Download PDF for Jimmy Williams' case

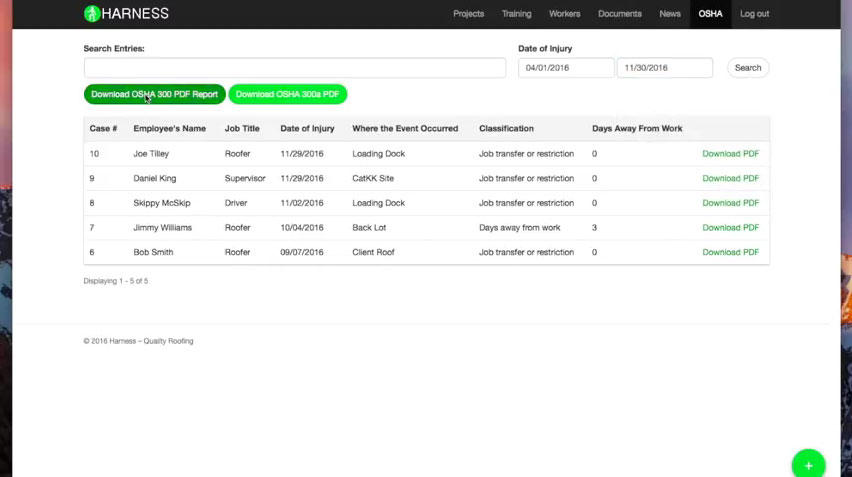coord(730,228)
